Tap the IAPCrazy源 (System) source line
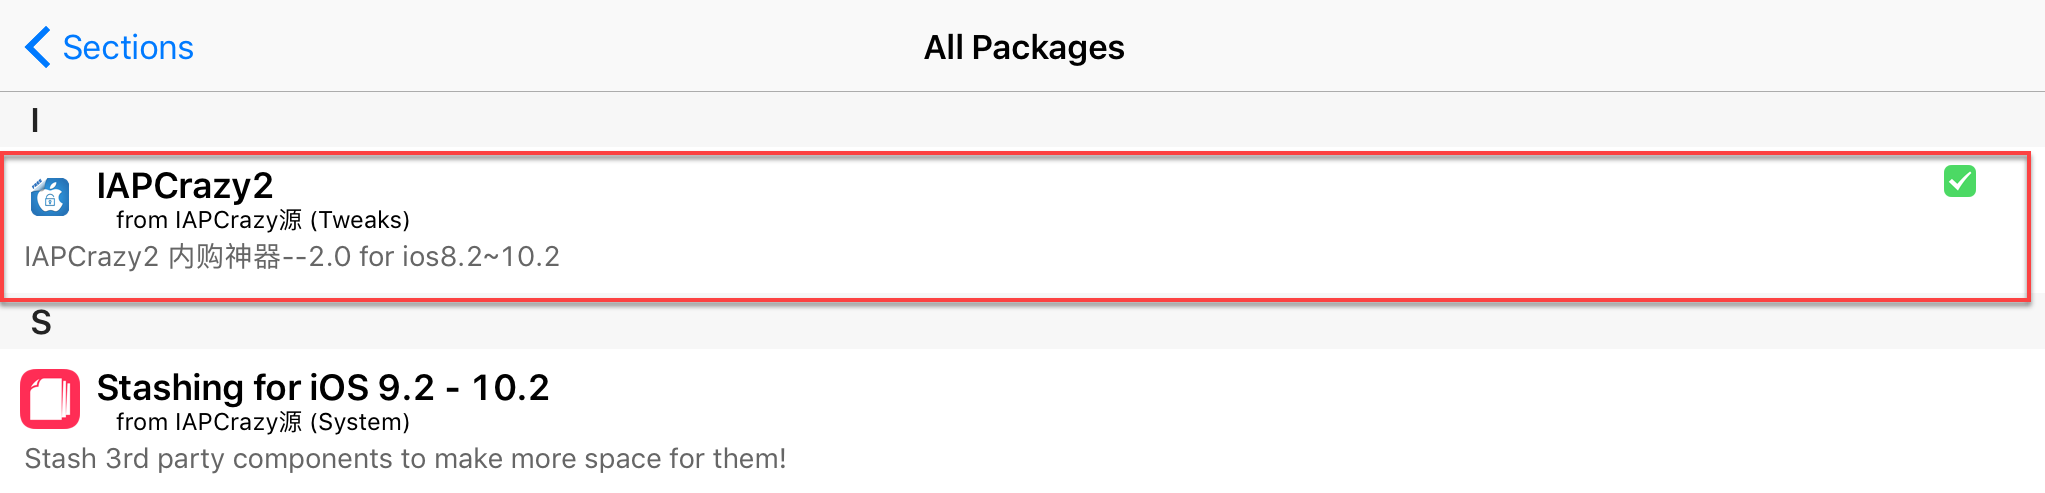This screenshot has height=493, width=2045. [x=263, y=422]
